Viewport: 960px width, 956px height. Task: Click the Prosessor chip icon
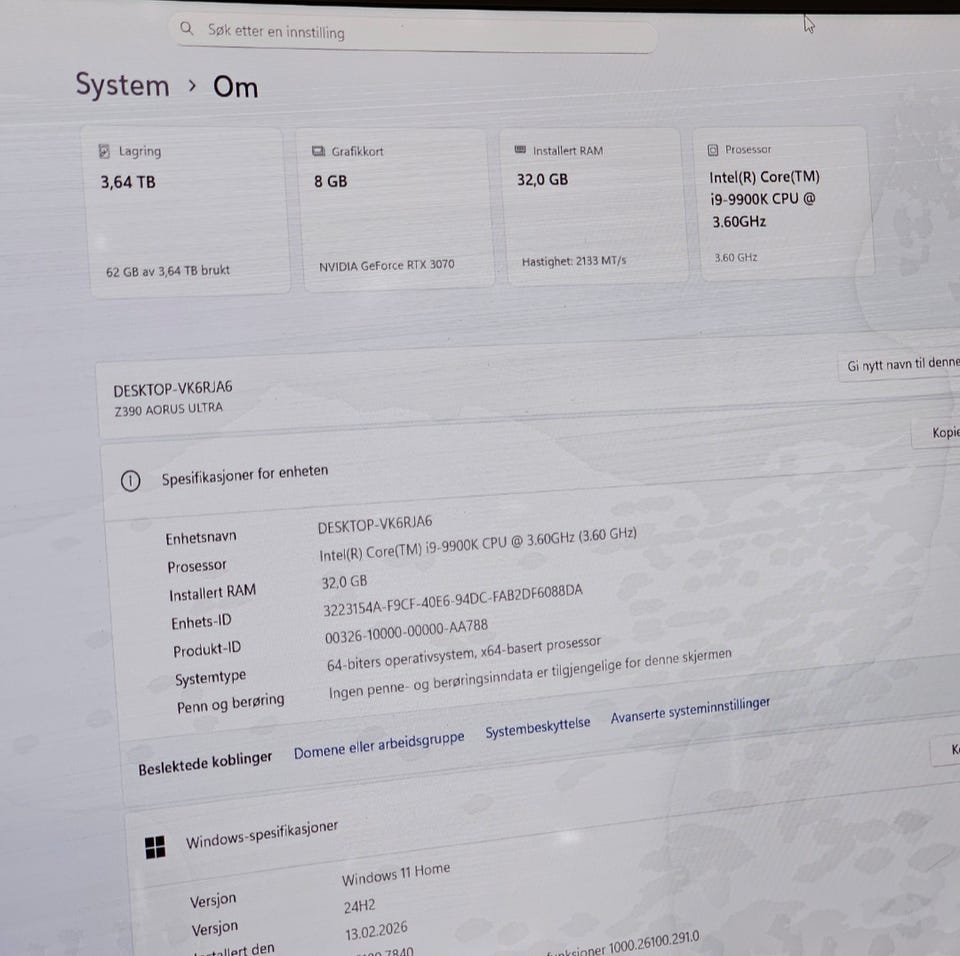coord(713,150)
